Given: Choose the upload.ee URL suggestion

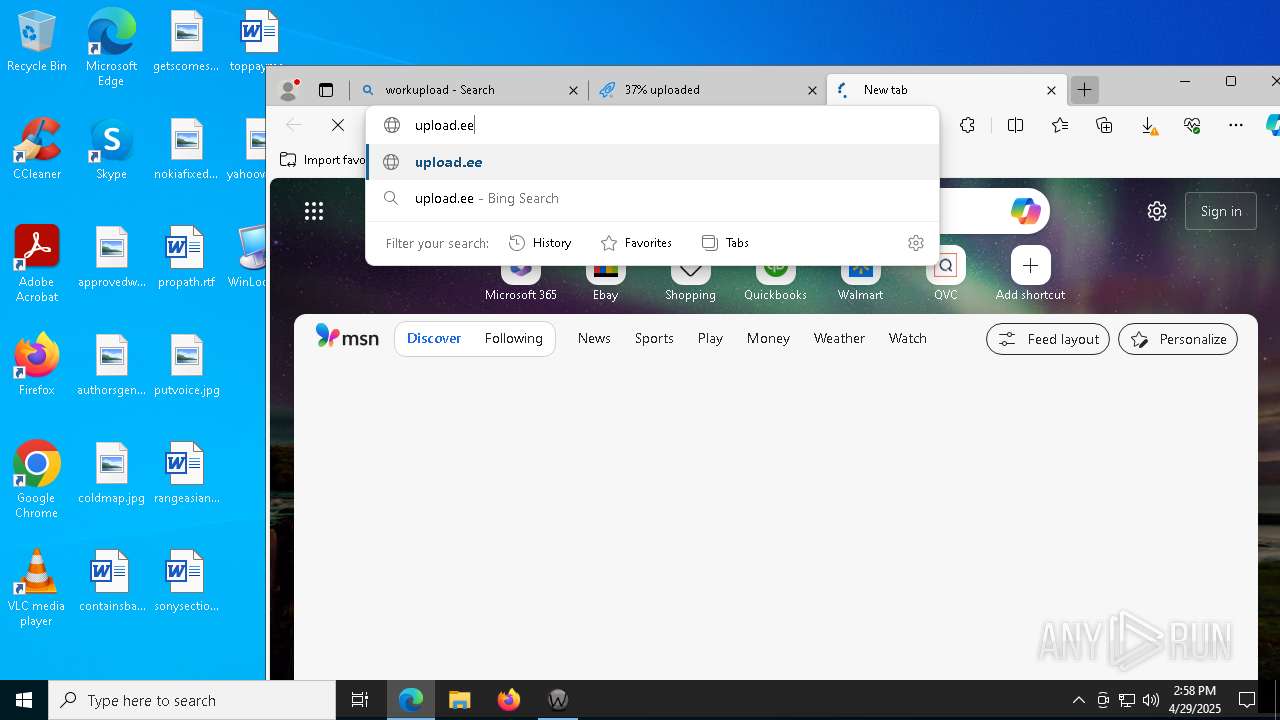Looking at the screenshot, I should 653,162.
